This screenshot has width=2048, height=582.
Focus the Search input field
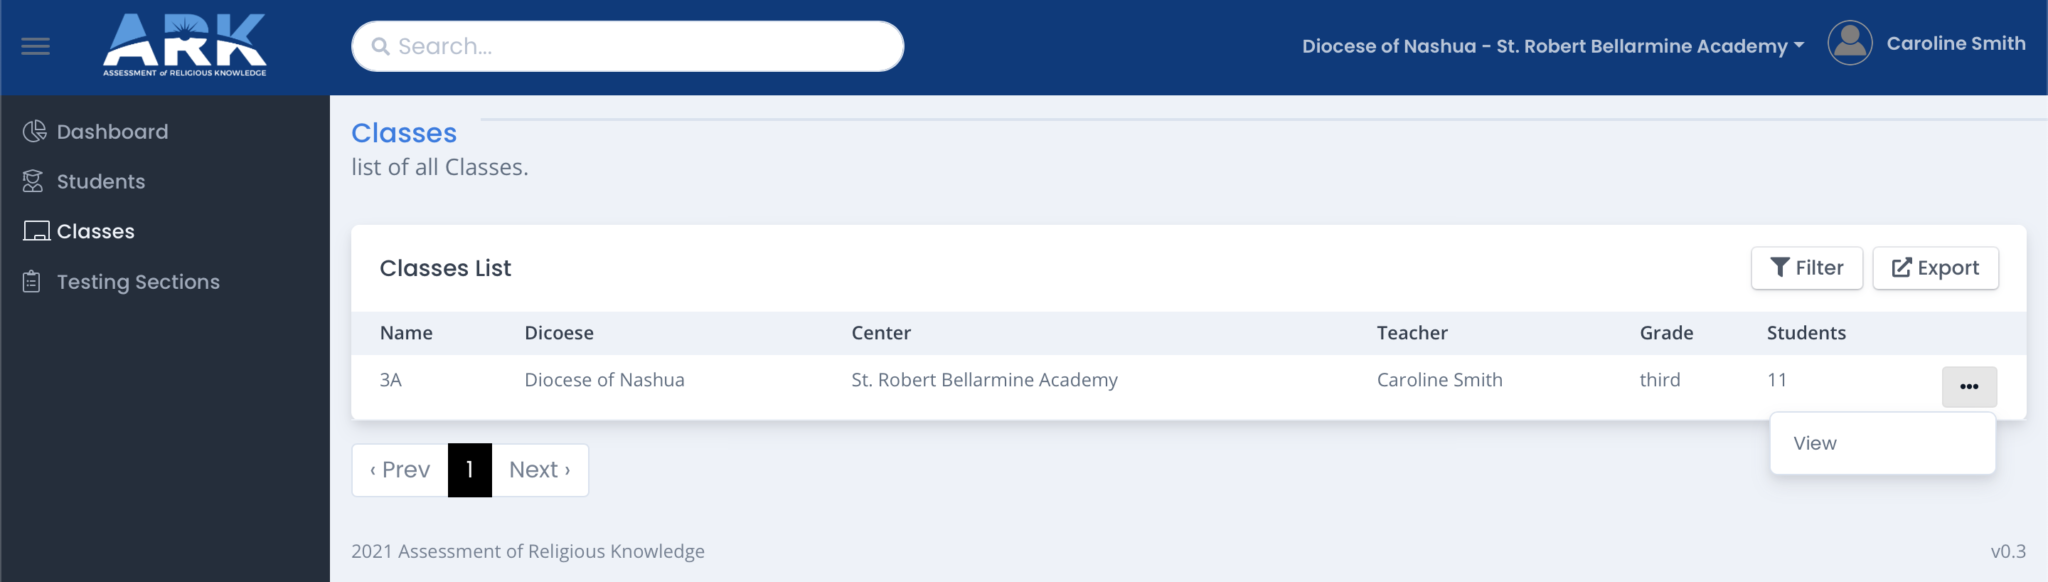coord(628,46)
